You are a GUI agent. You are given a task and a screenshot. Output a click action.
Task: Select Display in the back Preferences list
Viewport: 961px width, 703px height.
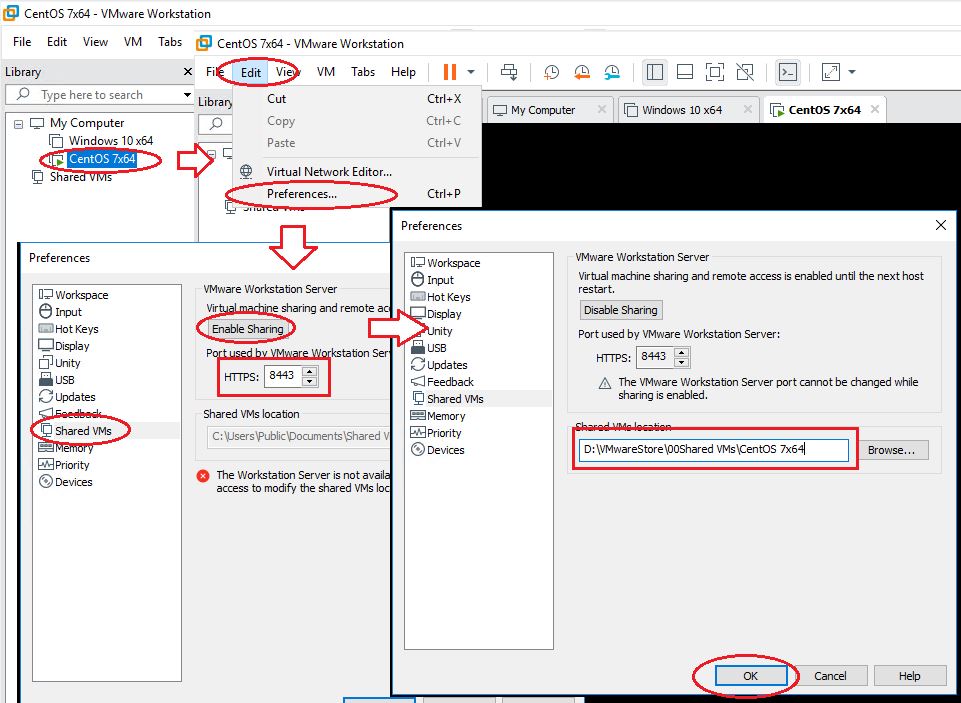coord(64,346)
